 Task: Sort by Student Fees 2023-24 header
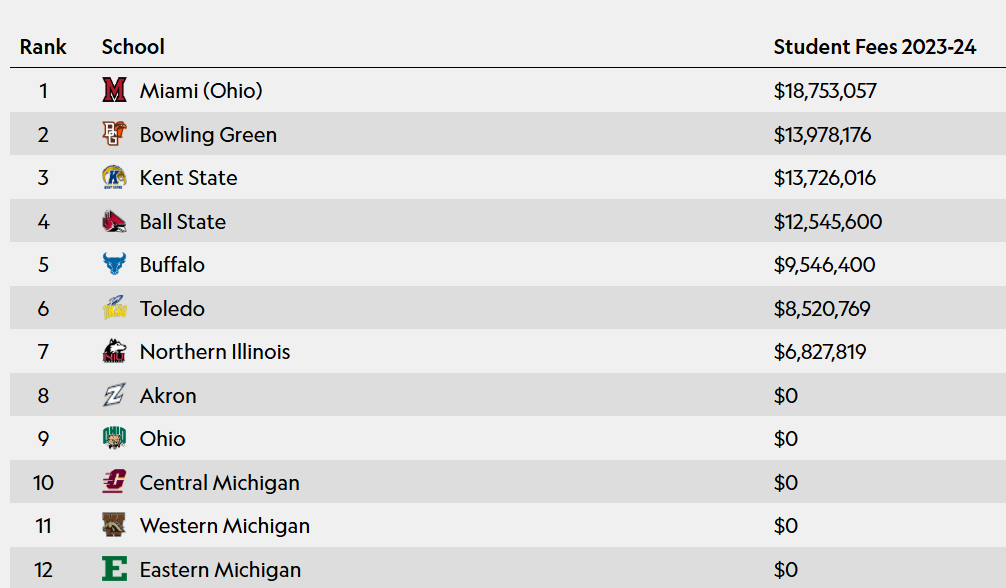point(874,47)
